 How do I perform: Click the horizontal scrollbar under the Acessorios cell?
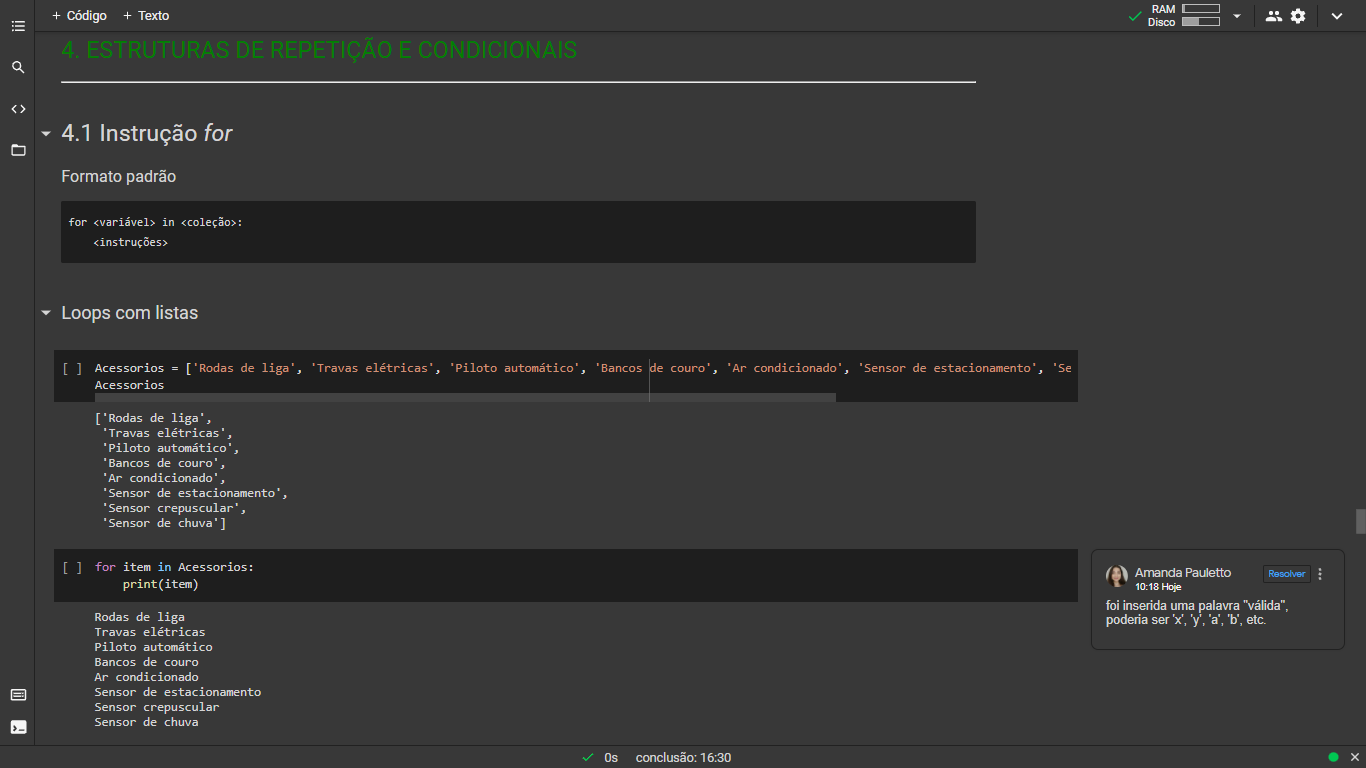coord(465,397)
